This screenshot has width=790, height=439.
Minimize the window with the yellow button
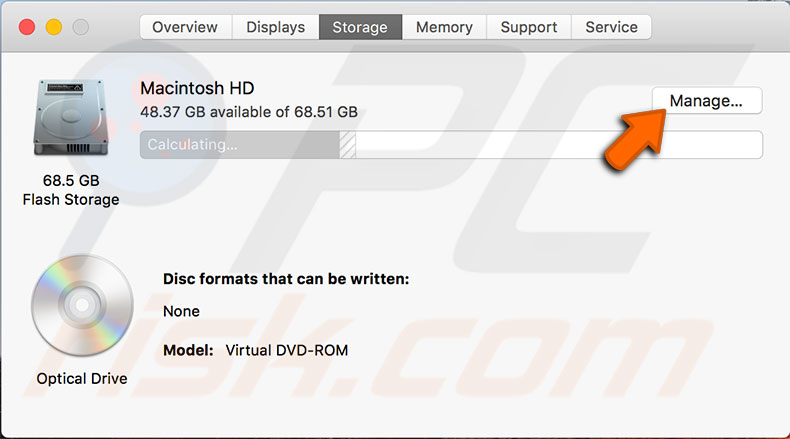(x=53, y=26)
